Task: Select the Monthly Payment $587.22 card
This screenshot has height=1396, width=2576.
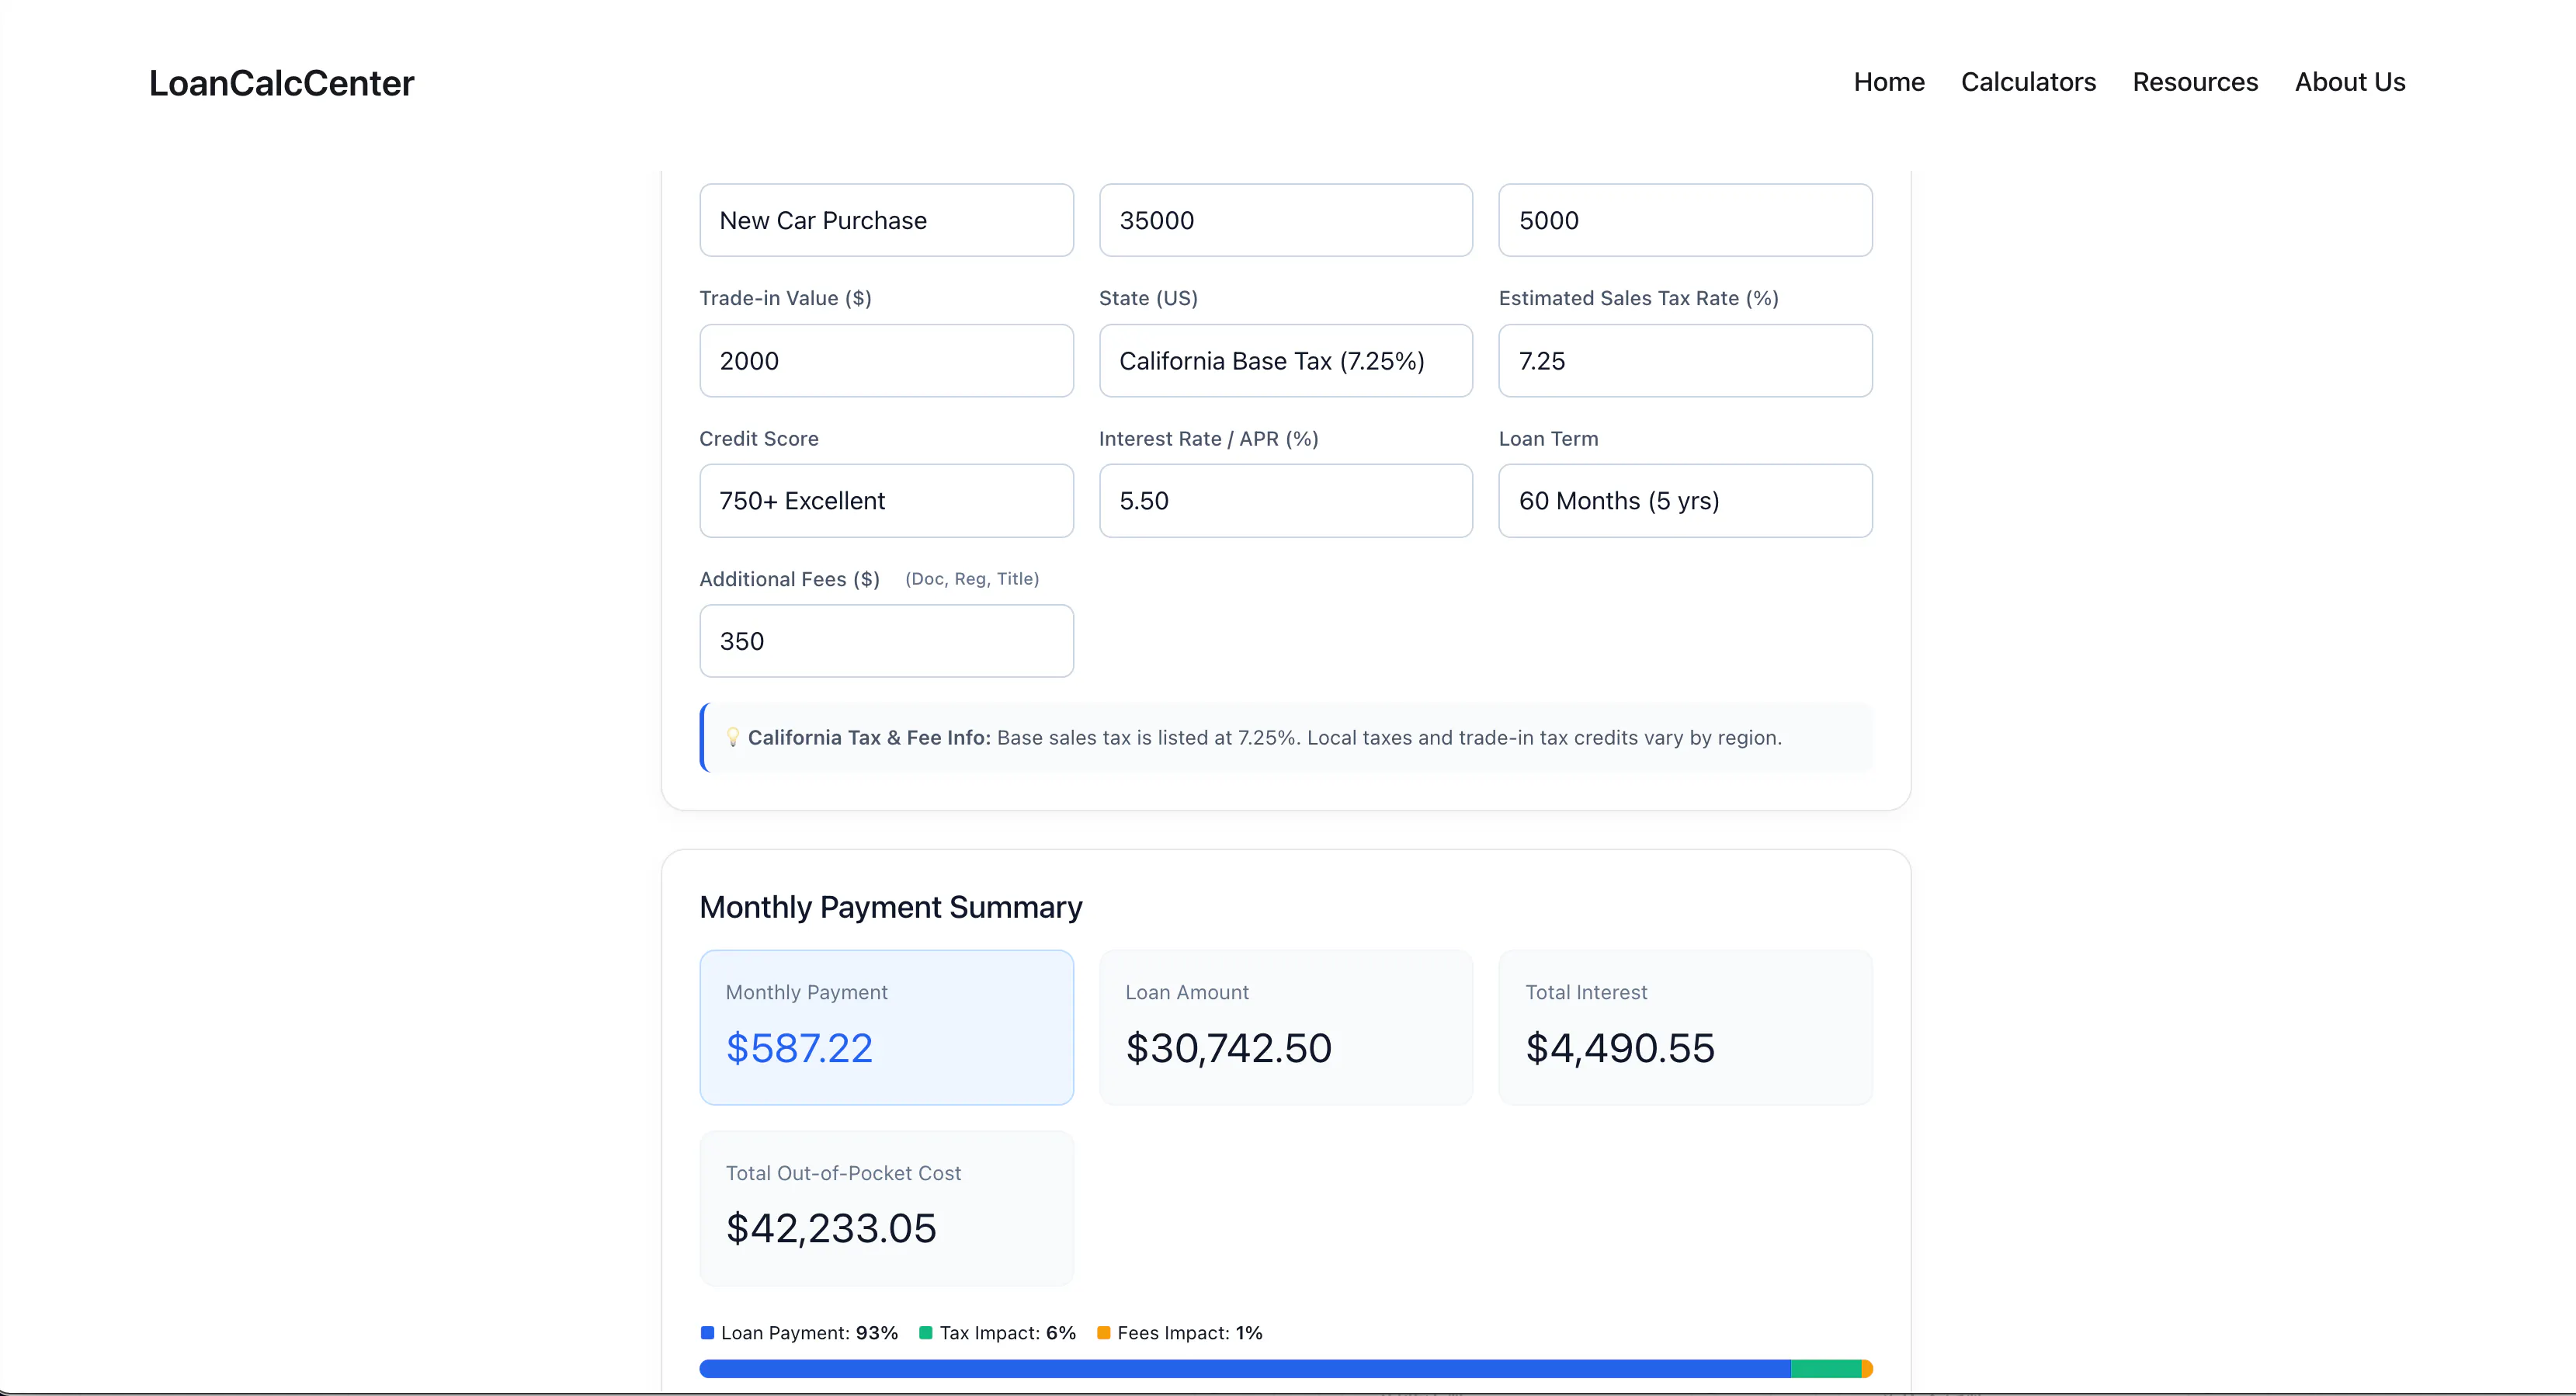Action: pos(886,1027)
